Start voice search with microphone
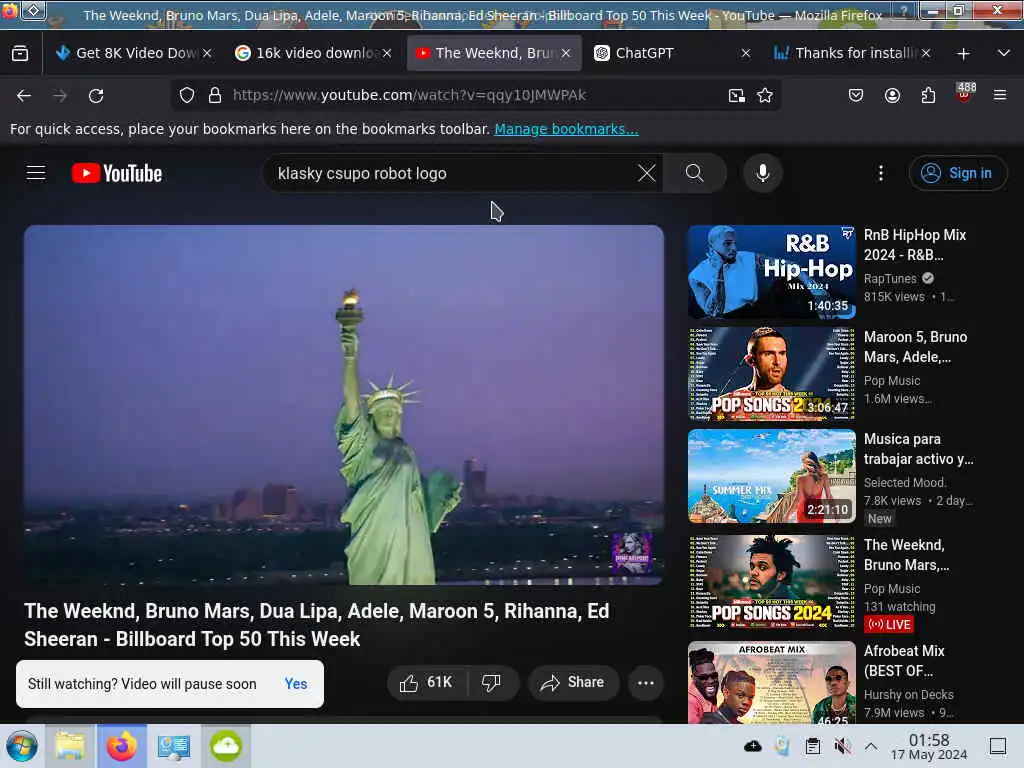This screenshot has height=768, width=1024. point(763,173)
